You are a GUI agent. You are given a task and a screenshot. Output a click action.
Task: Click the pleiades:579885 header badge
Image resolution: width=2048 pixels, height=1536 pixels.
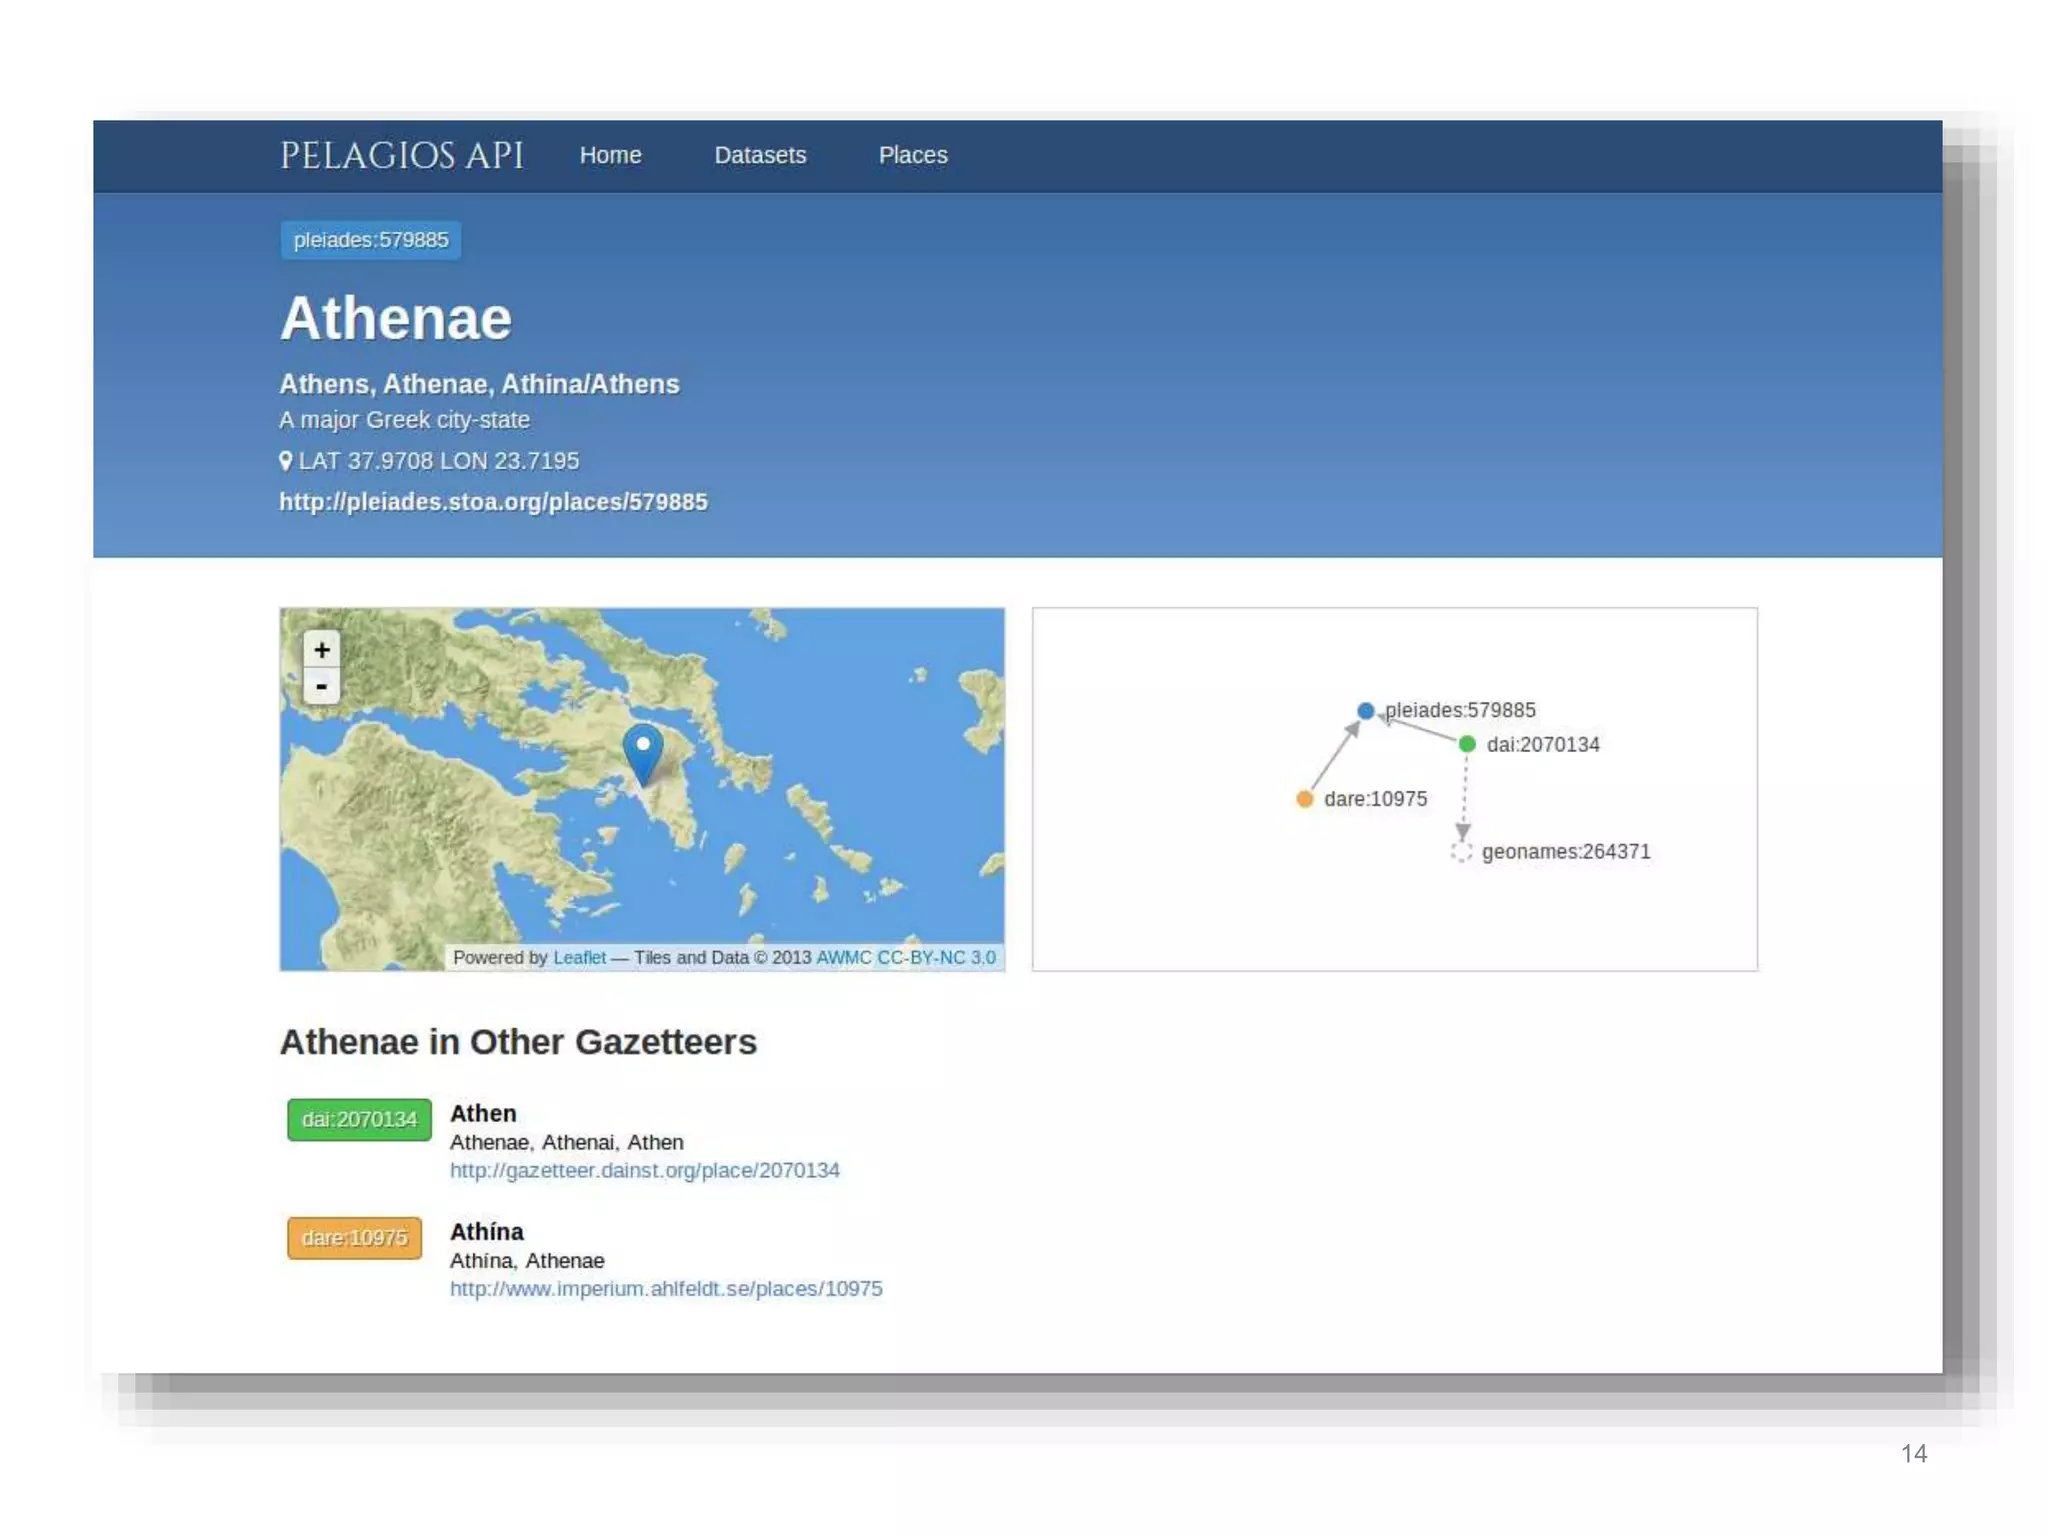click(371, 240)
